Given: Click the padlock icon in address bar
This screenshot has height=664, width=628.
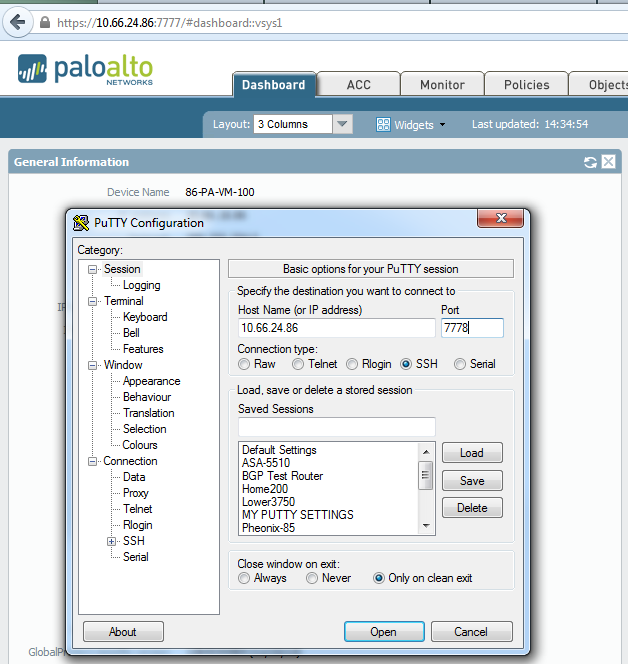Looking at the screenshot, I should click(x=45, y=22).
